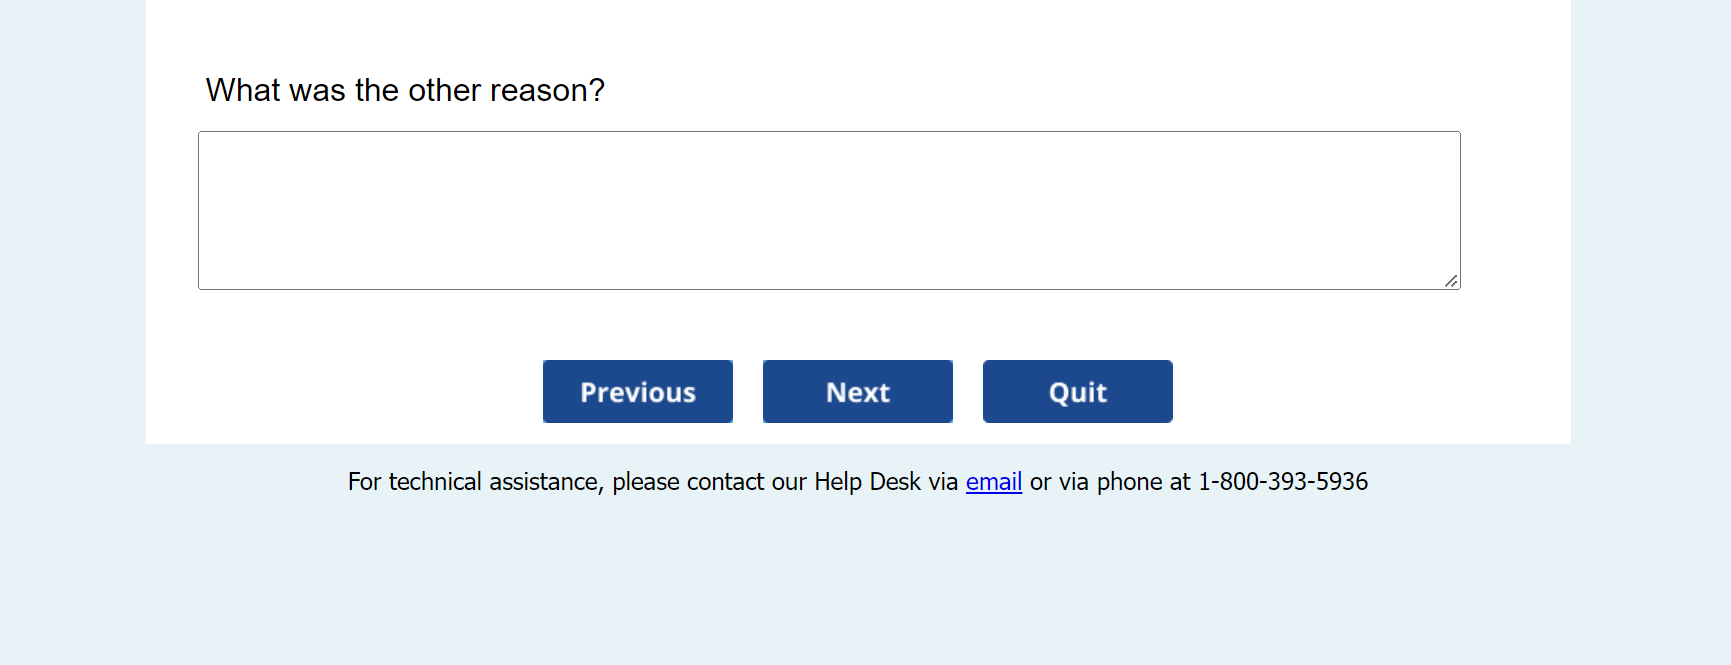1731x665 pixels.
Task: Select the blue Next navigation button
Action: (858, 392)
